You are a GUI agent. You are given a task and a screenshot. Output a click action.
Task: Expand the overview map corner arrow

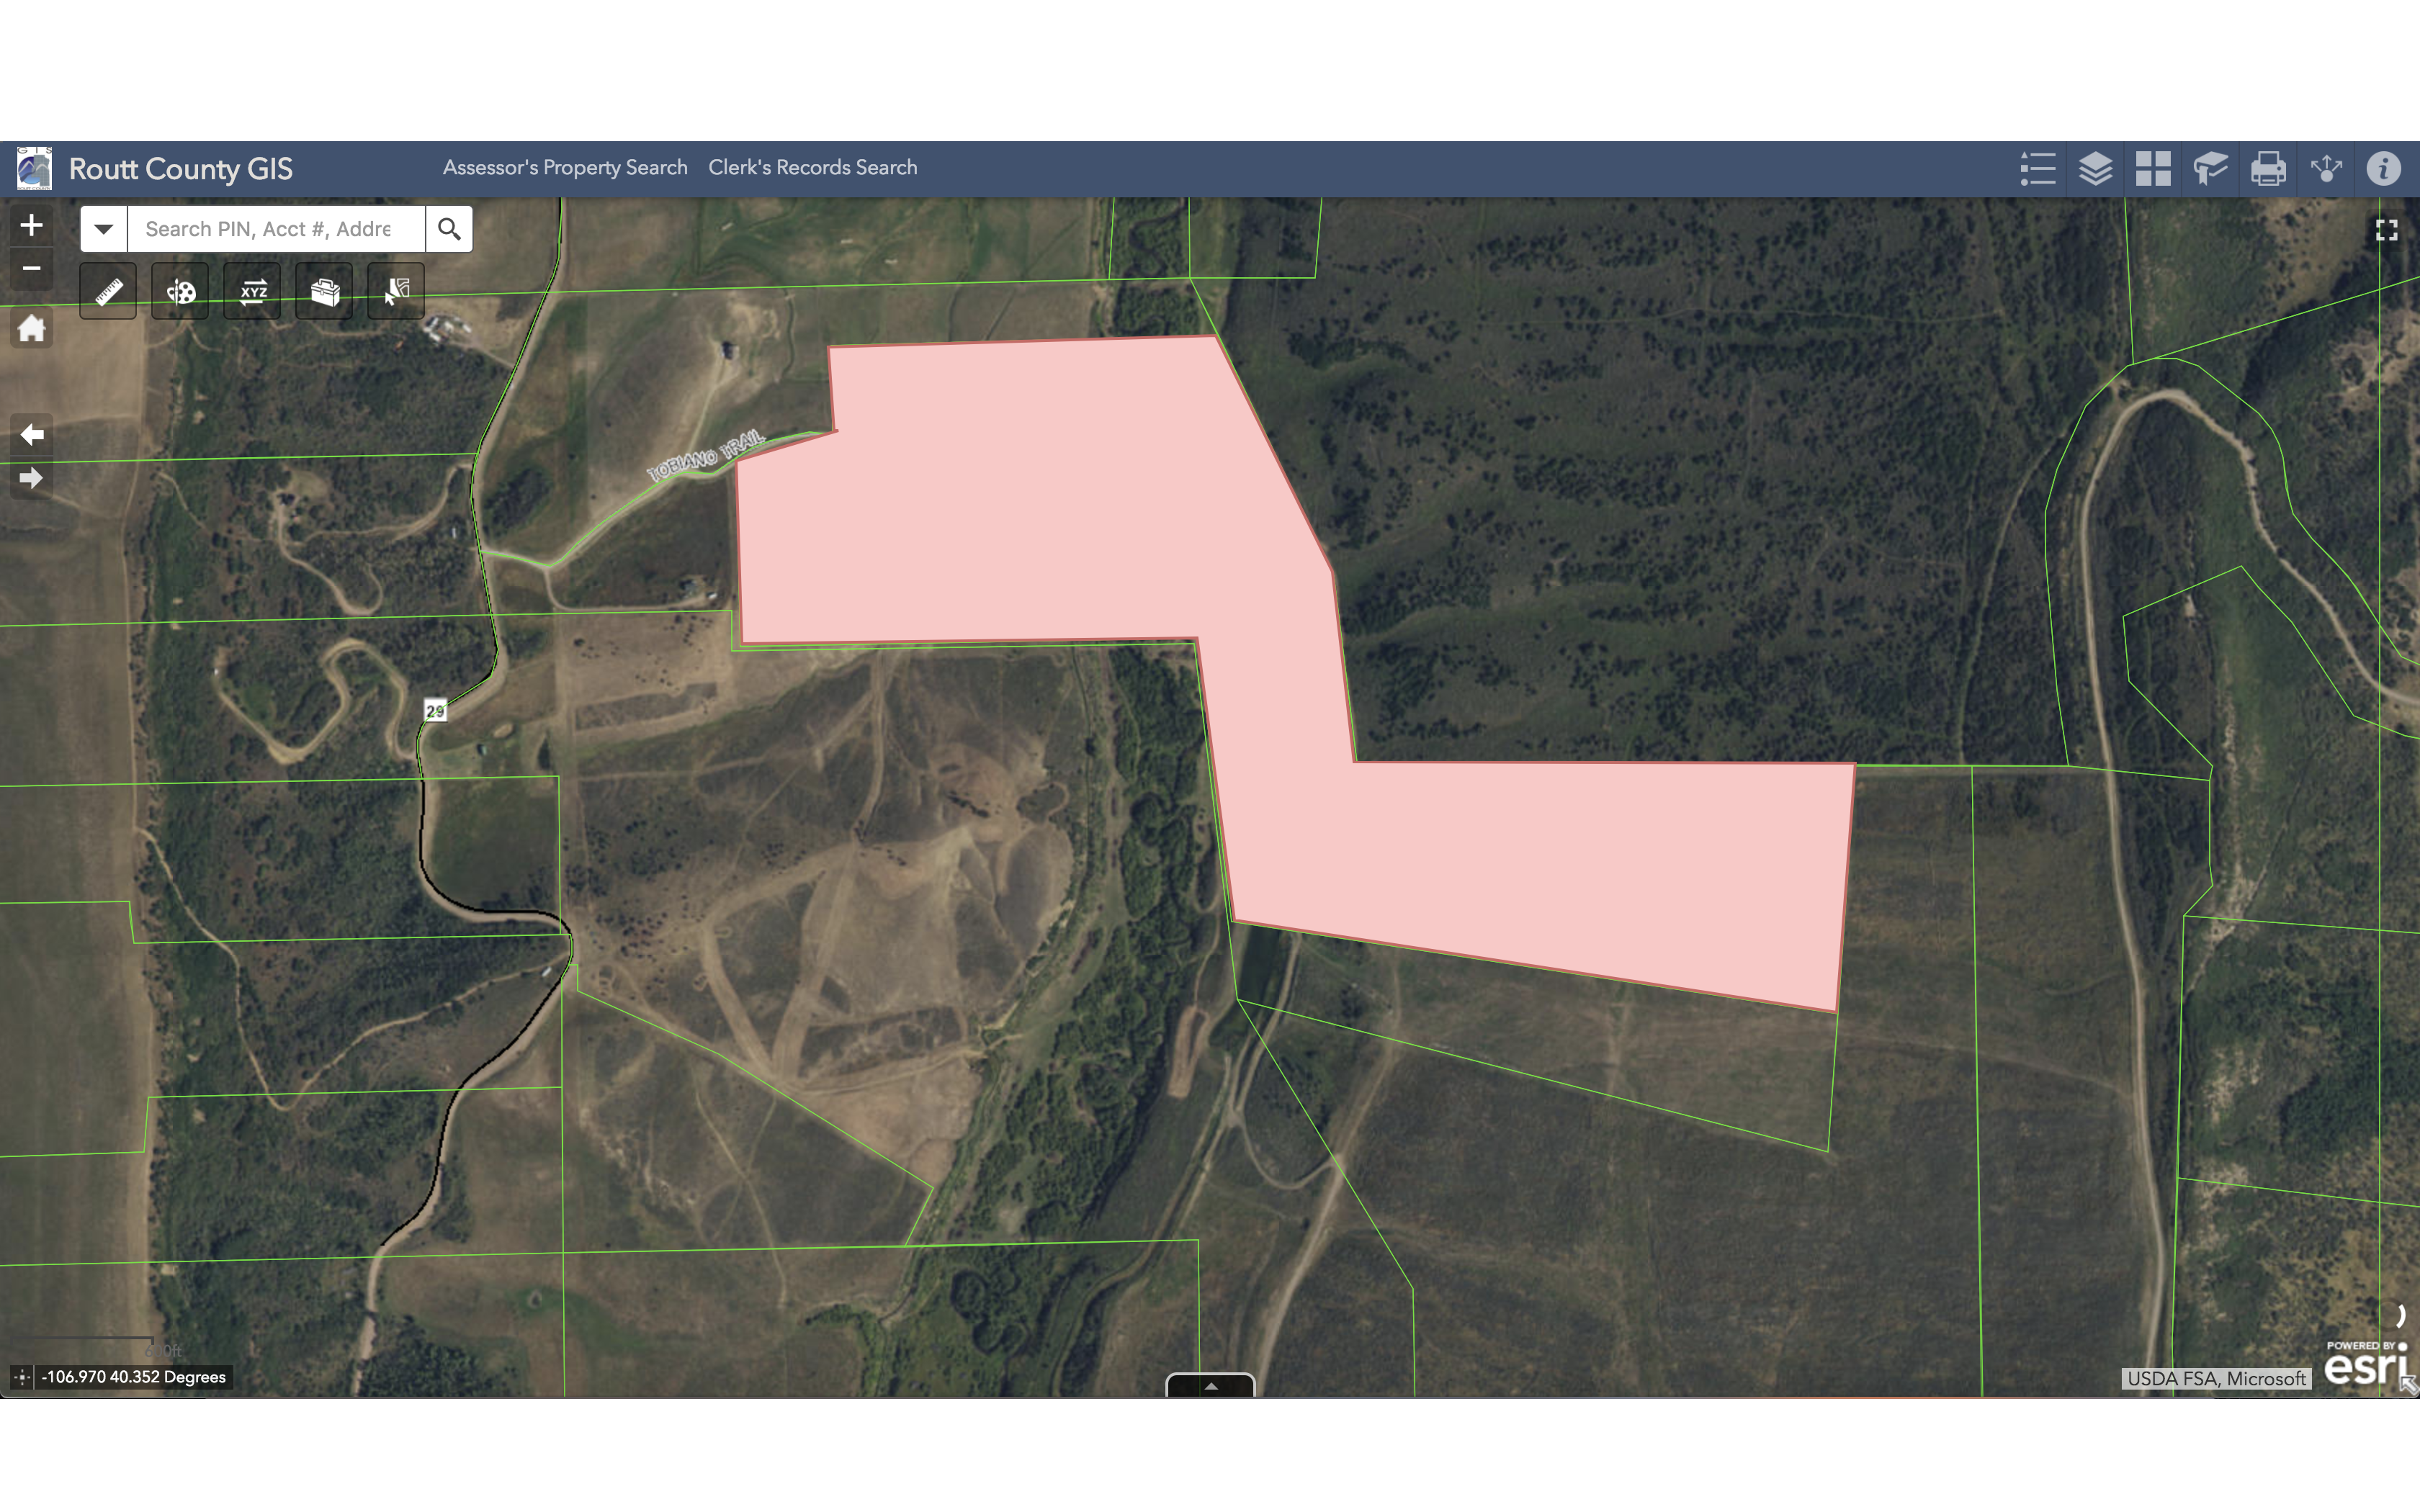pos(2409,1385)
